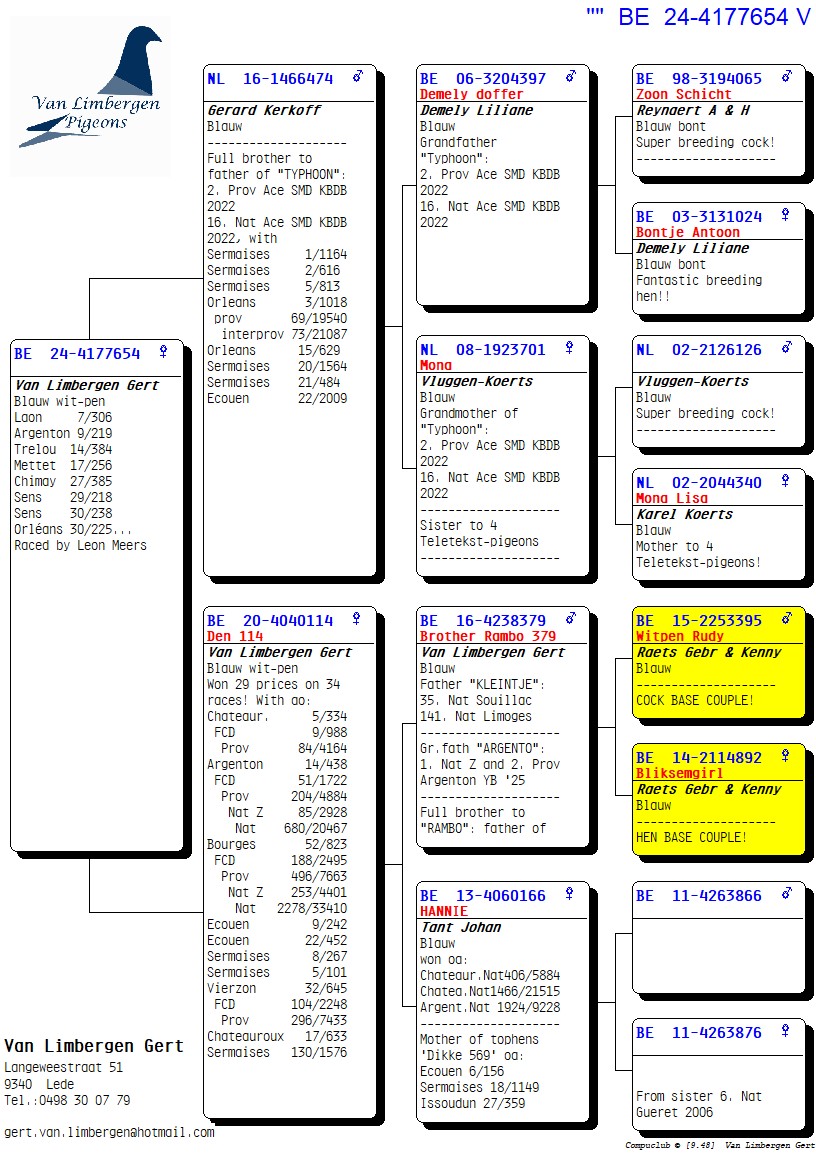Click the large ring number title at top right
The height and width of the screenshot is (1172, 816).
[698, 17]
